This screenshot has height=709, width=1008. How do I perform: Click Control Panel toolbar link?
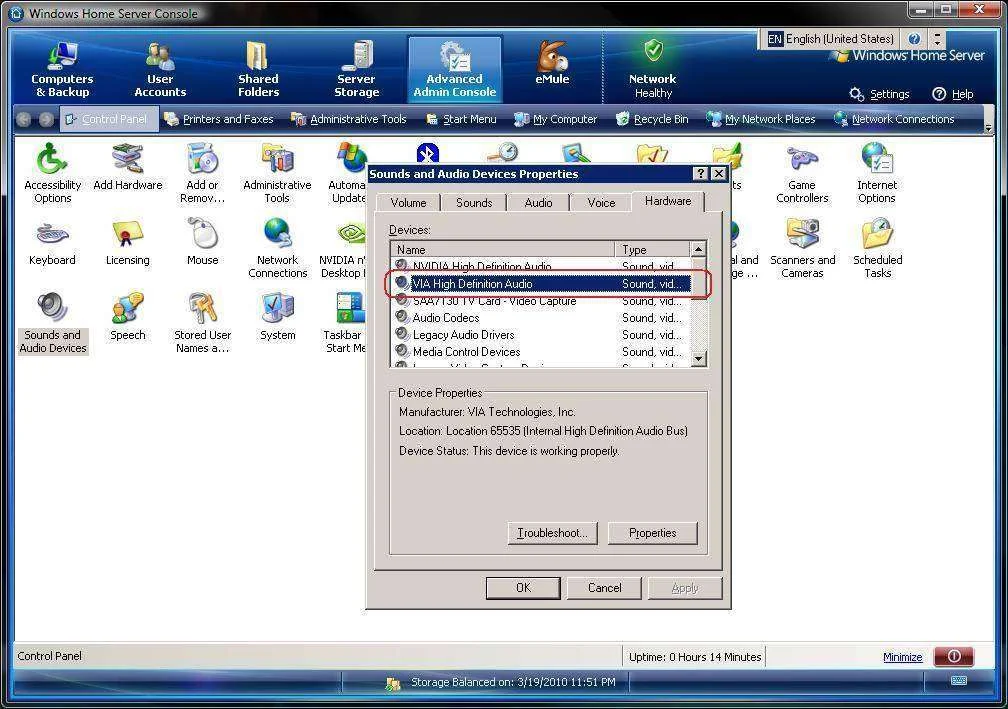pyautogui.click(x=108, y=119)
